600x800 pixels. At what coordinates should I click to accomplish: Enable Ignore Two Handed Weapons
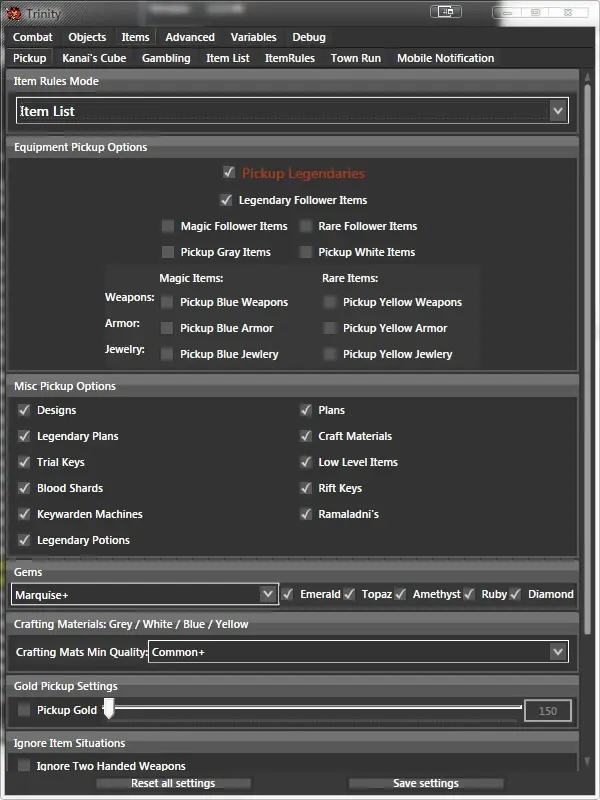click(24, 766)
